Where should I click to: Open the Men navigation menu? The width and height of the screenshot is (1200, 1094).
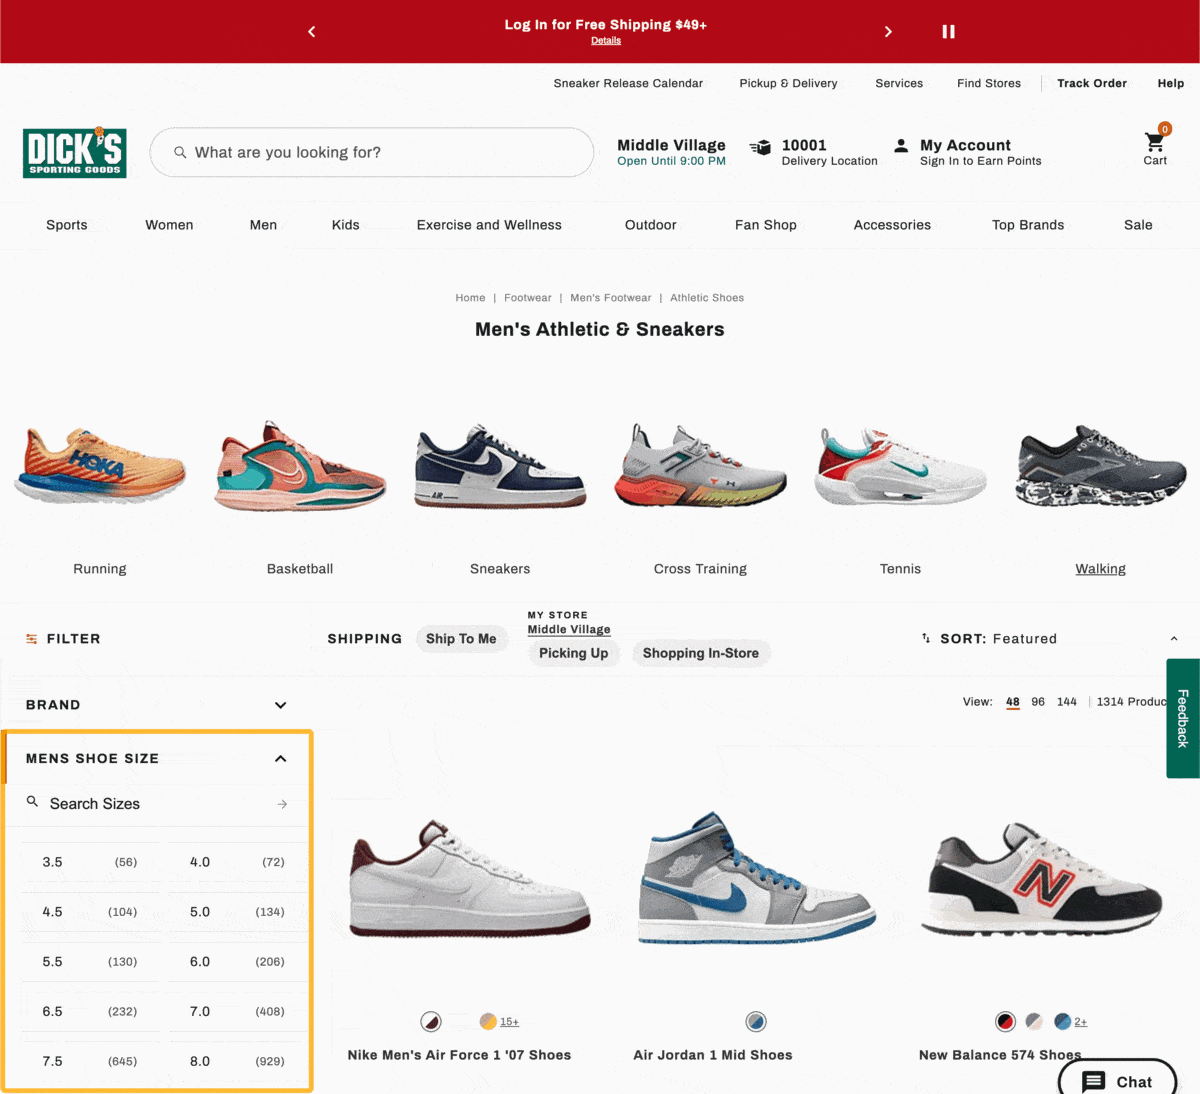tap(263, 225)
